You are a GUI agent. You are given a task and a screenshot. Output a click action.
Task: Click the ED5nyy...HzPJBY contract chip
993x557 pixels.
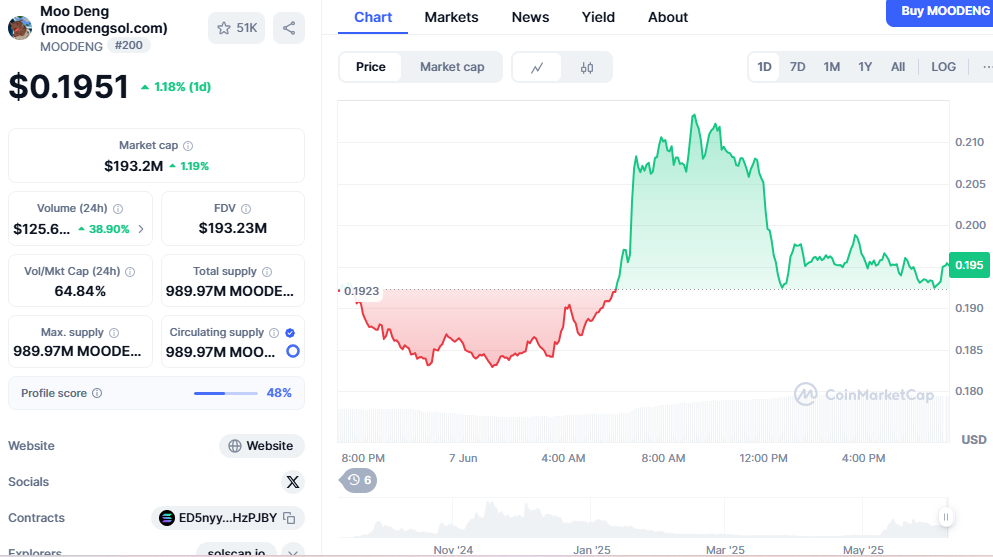pyautogui.click(x=227, y=518)
